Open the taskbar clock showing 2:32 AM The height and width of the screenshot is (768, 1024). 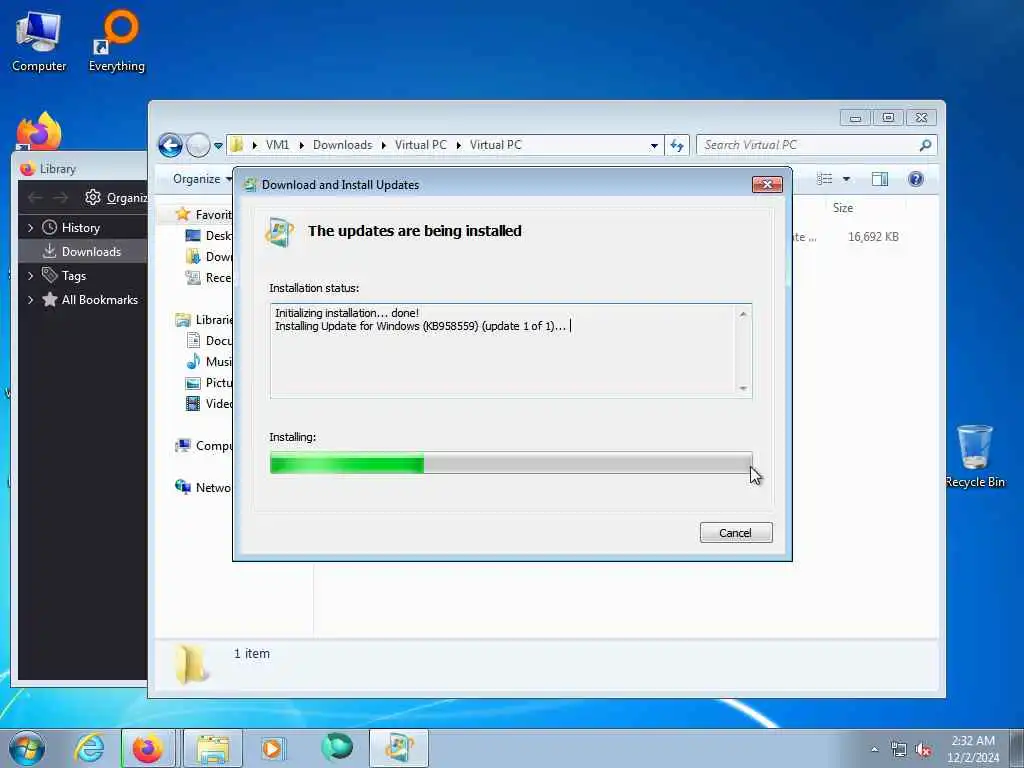click(x=973, y=749)
